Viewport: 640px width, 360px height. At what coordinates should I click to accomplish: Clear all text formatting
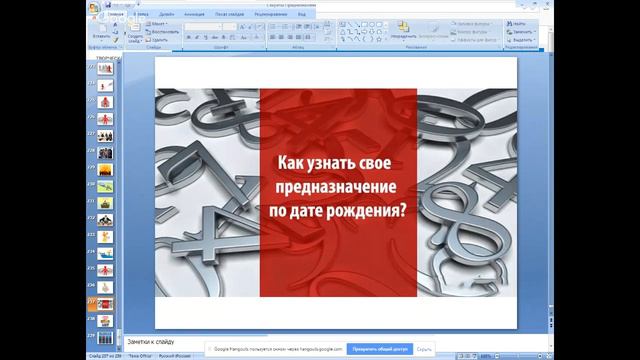[260, 27]
